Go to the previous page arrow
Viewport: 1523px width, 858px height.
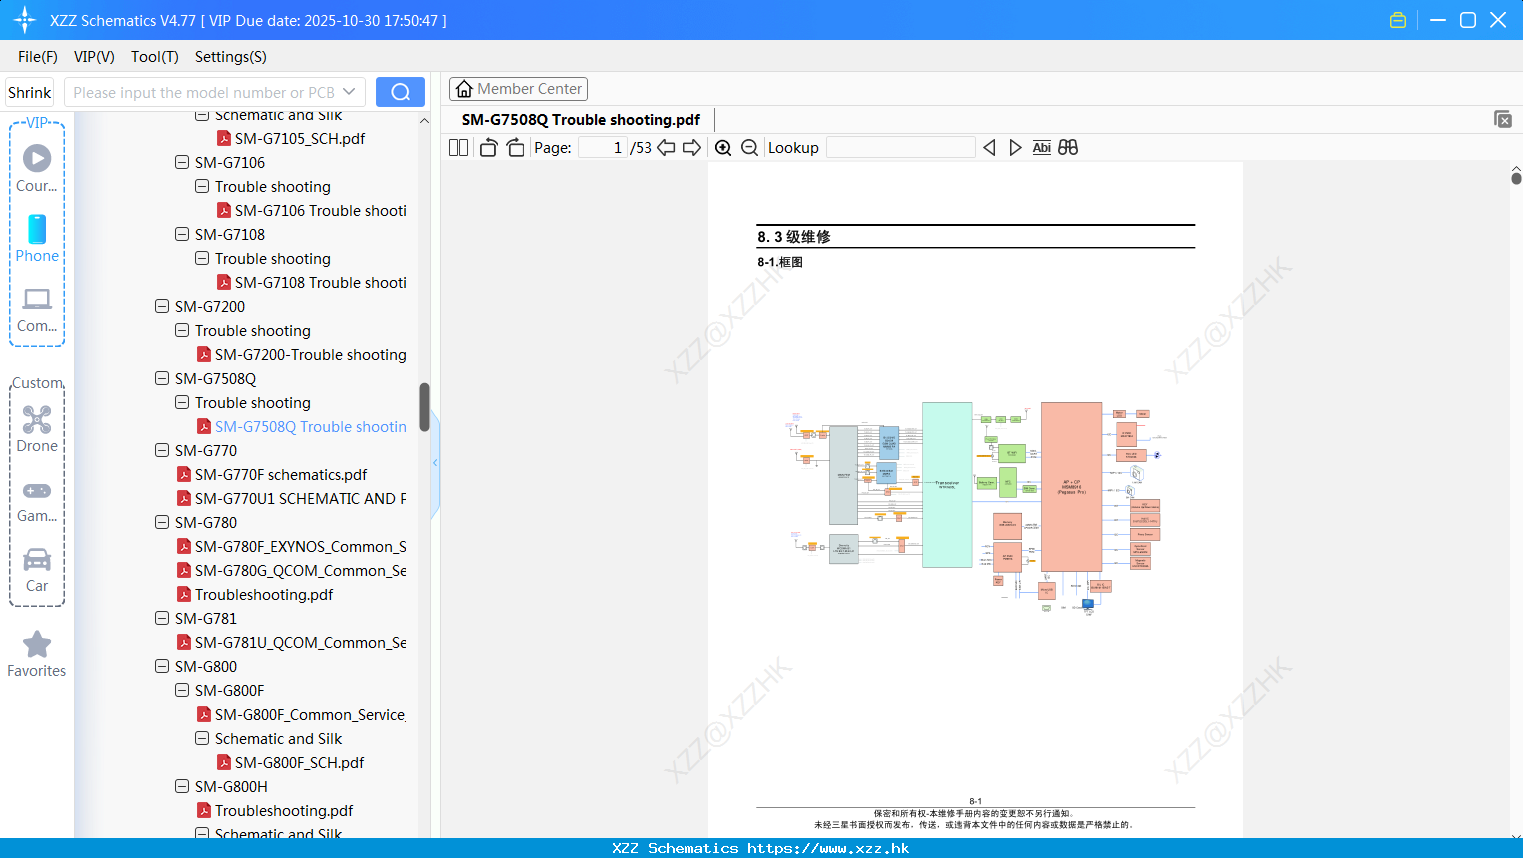click(x=666, y=148)
